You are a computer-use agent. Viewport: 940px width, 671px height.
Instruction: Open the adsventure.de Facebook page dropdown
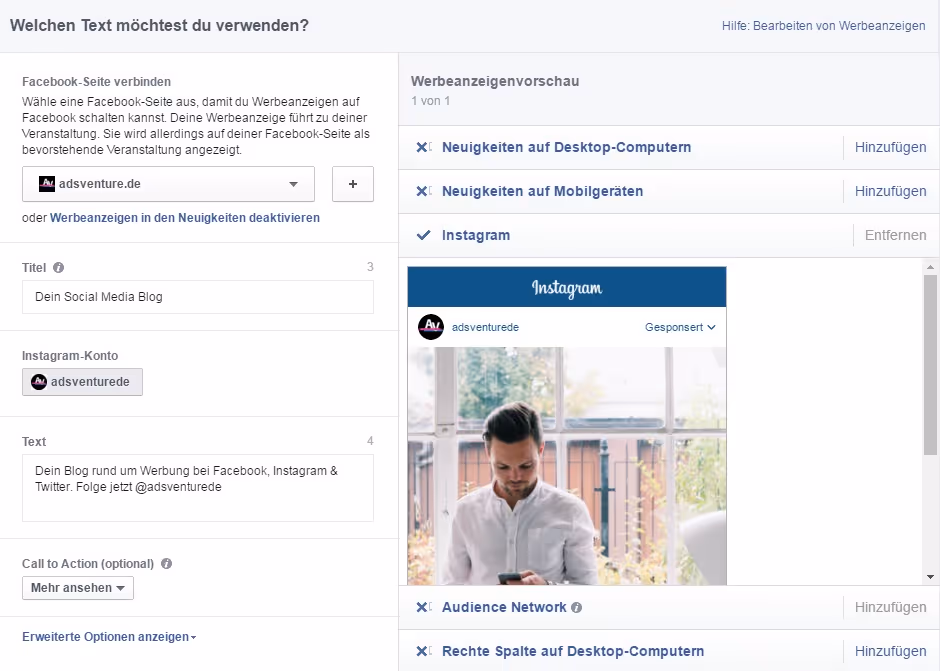click(x=168, y=184)
